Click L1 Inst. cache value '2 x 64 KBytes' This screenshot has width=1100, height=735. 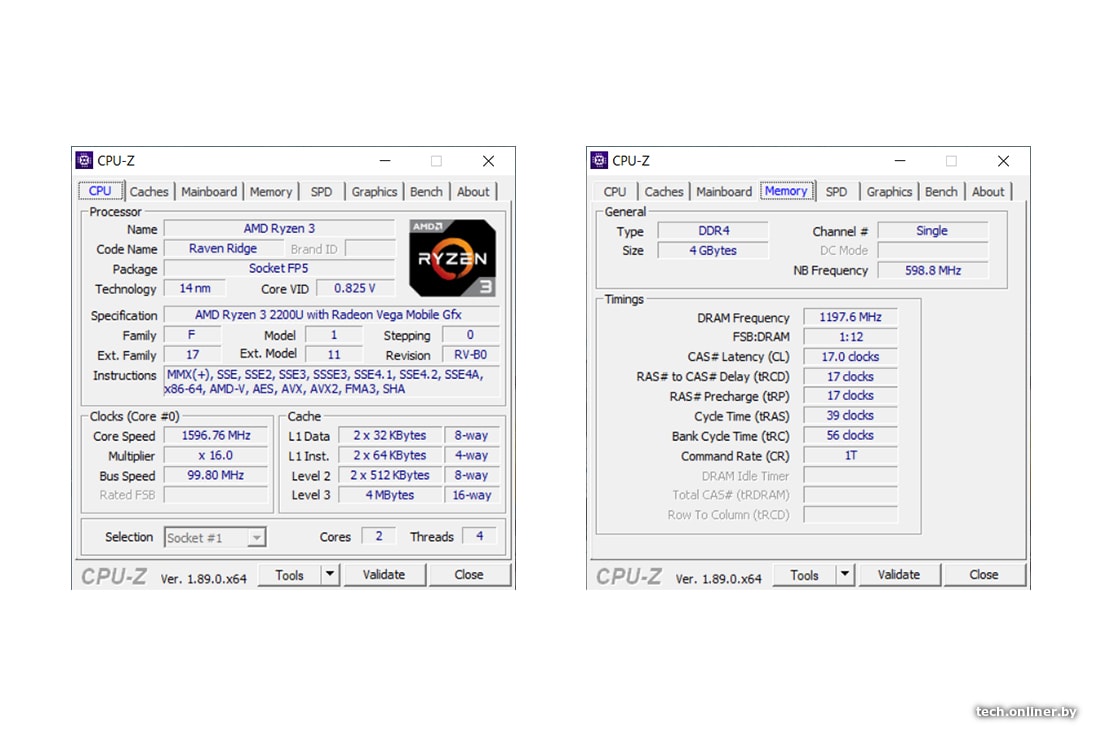(x=390, y=455)
